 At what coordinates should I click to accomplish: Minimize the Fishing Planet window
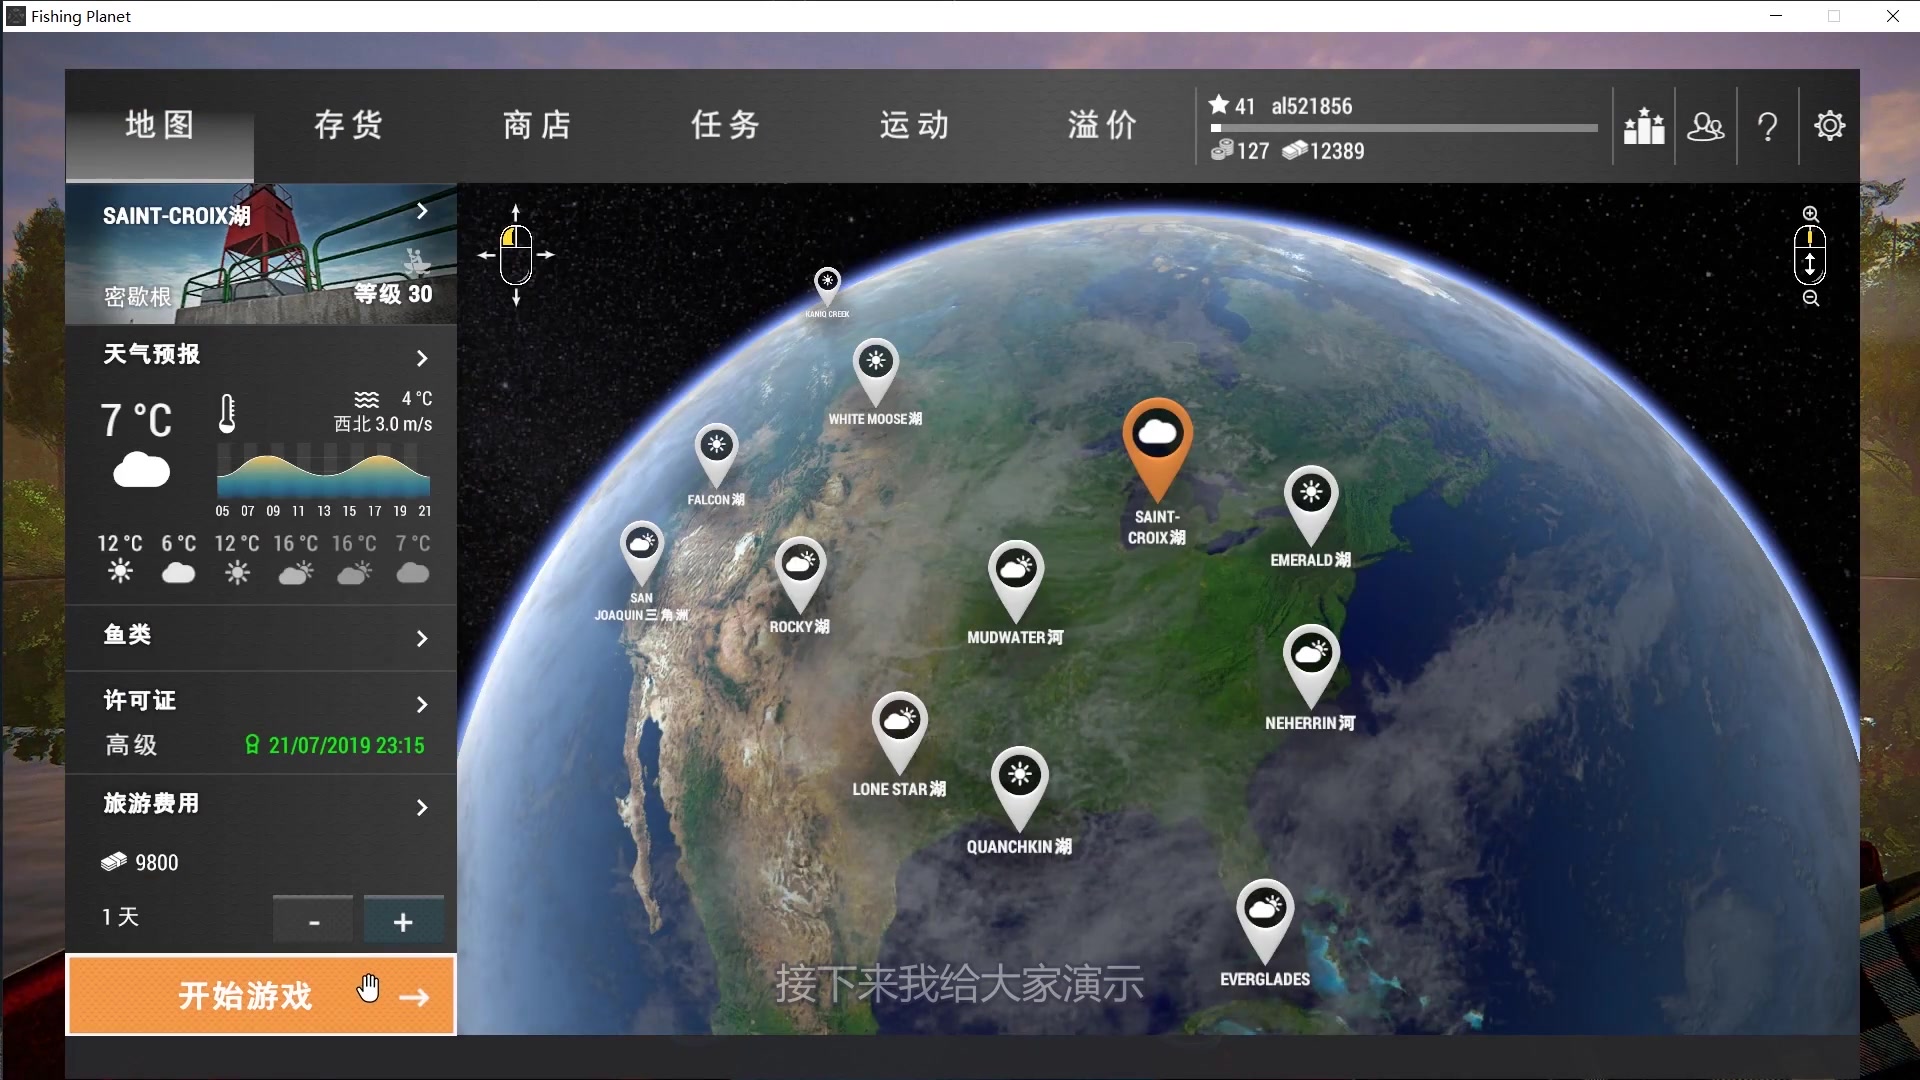click(1776, 16)
